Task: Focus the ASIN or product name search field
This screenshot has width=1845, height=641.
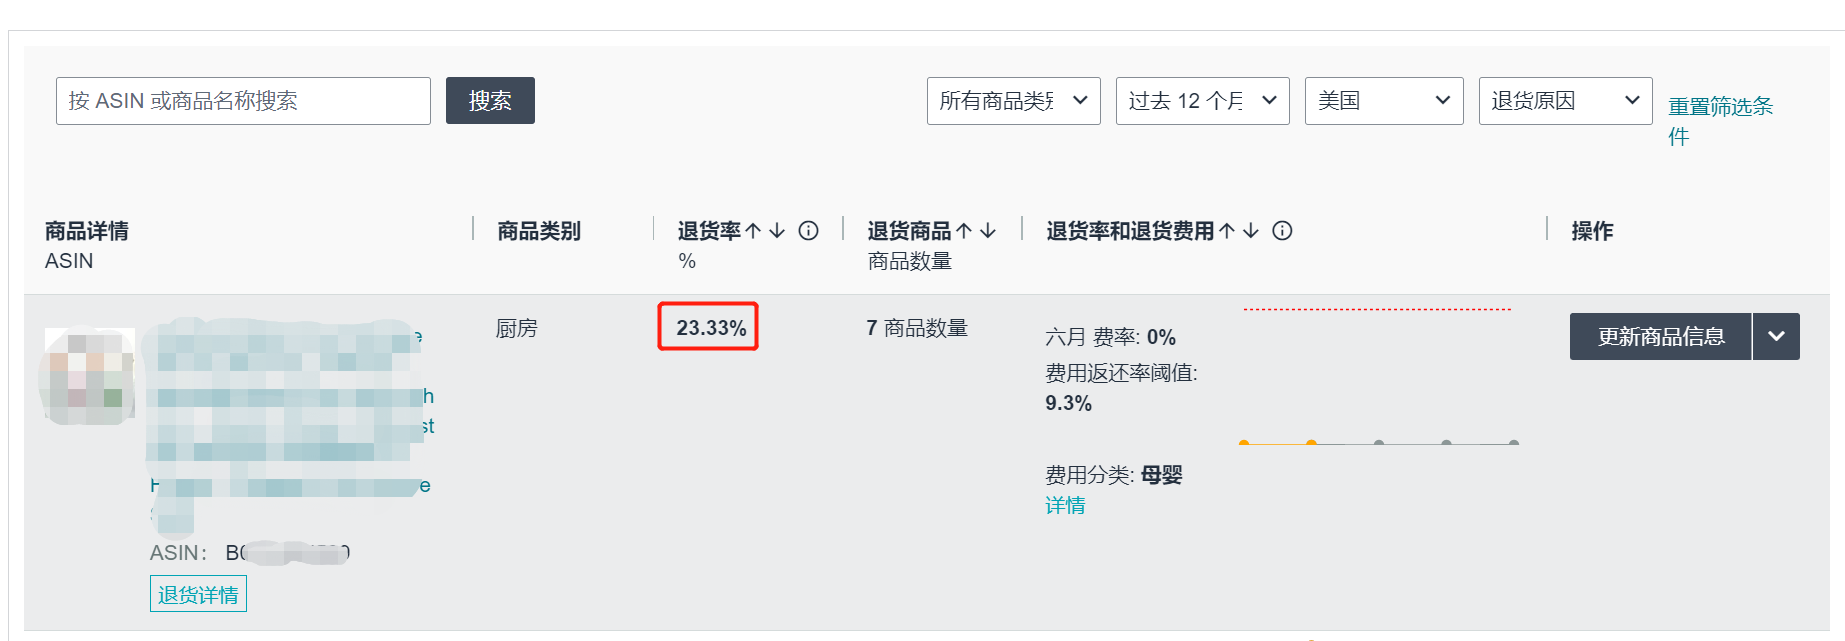Action: 243,101
